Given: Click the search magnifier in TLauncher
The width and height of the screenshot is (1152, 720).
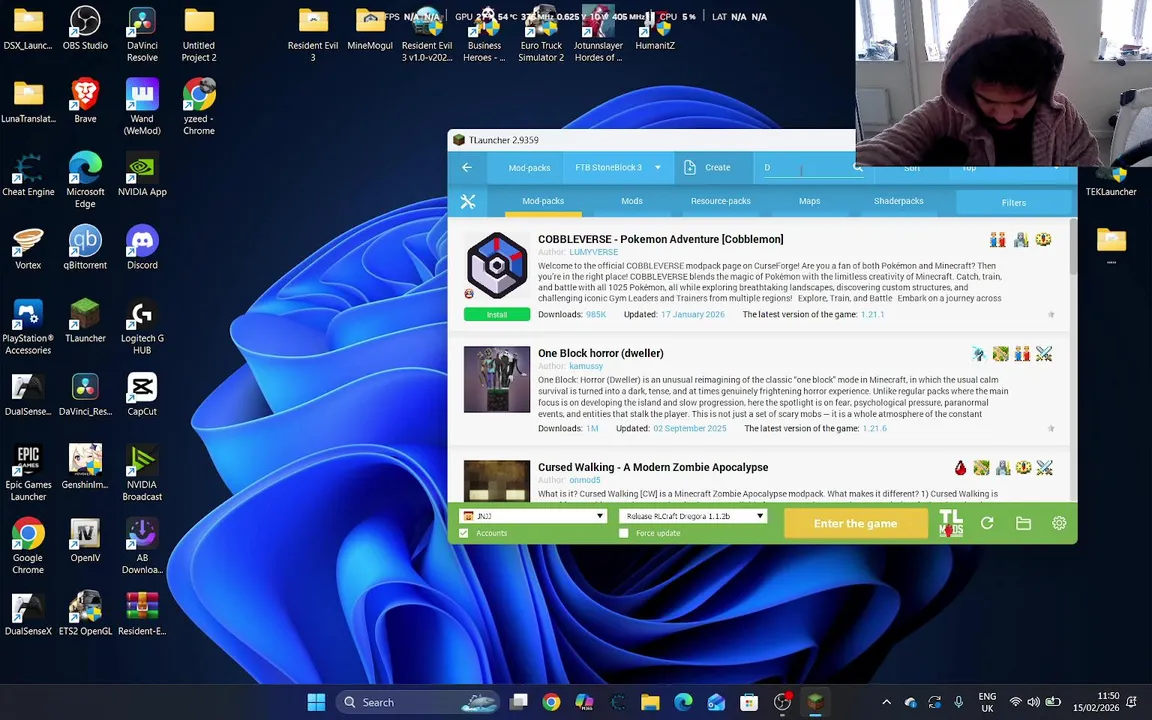Looking at the screenshot, I should click(857, 168).
